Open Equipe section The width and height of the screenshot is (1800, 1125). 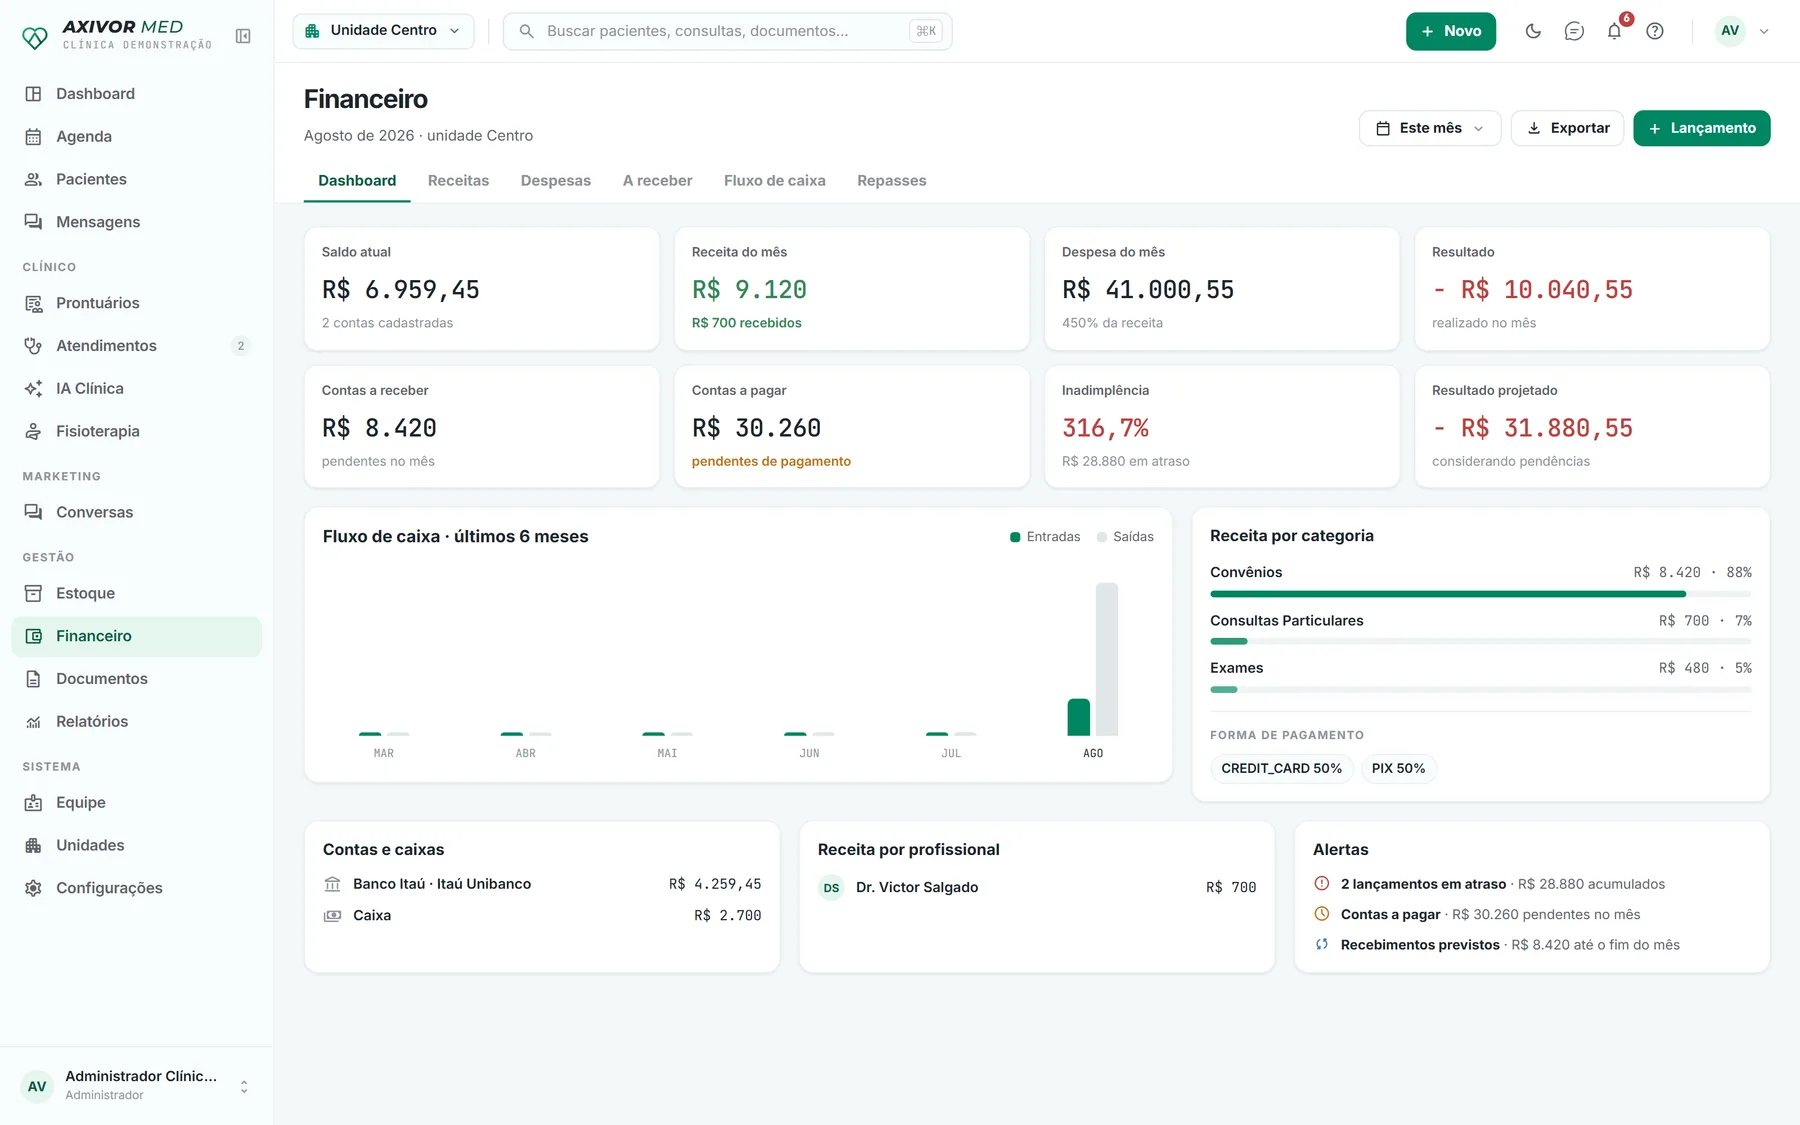click(x=136, y=802)
